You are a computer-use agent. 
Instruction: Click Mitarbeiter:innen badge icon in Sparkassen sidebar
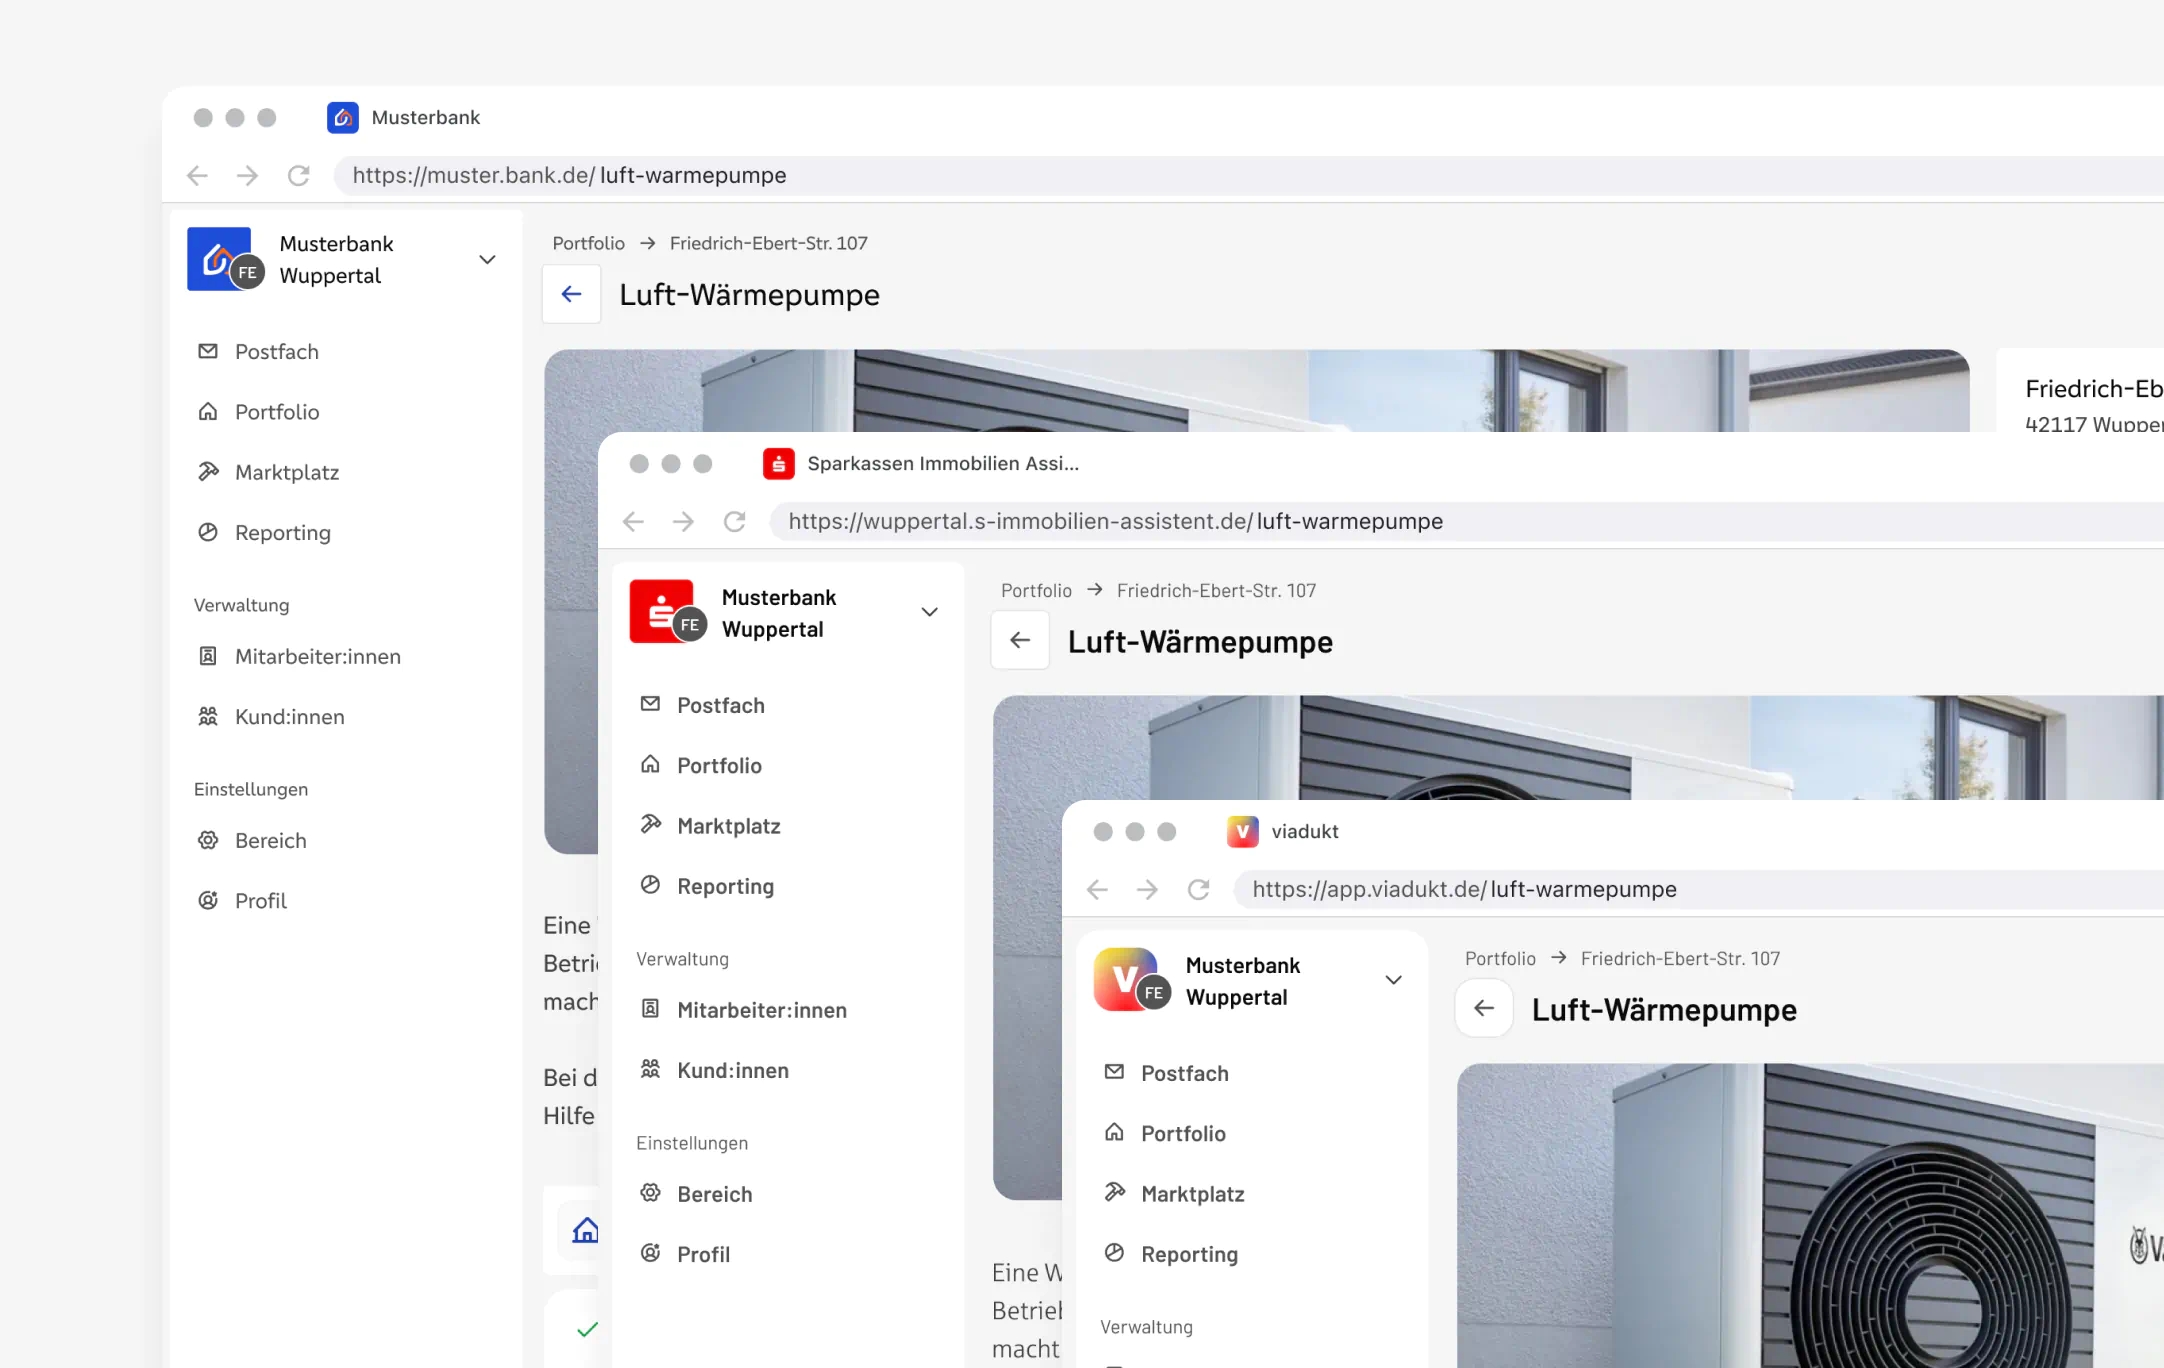[650, 1009]
